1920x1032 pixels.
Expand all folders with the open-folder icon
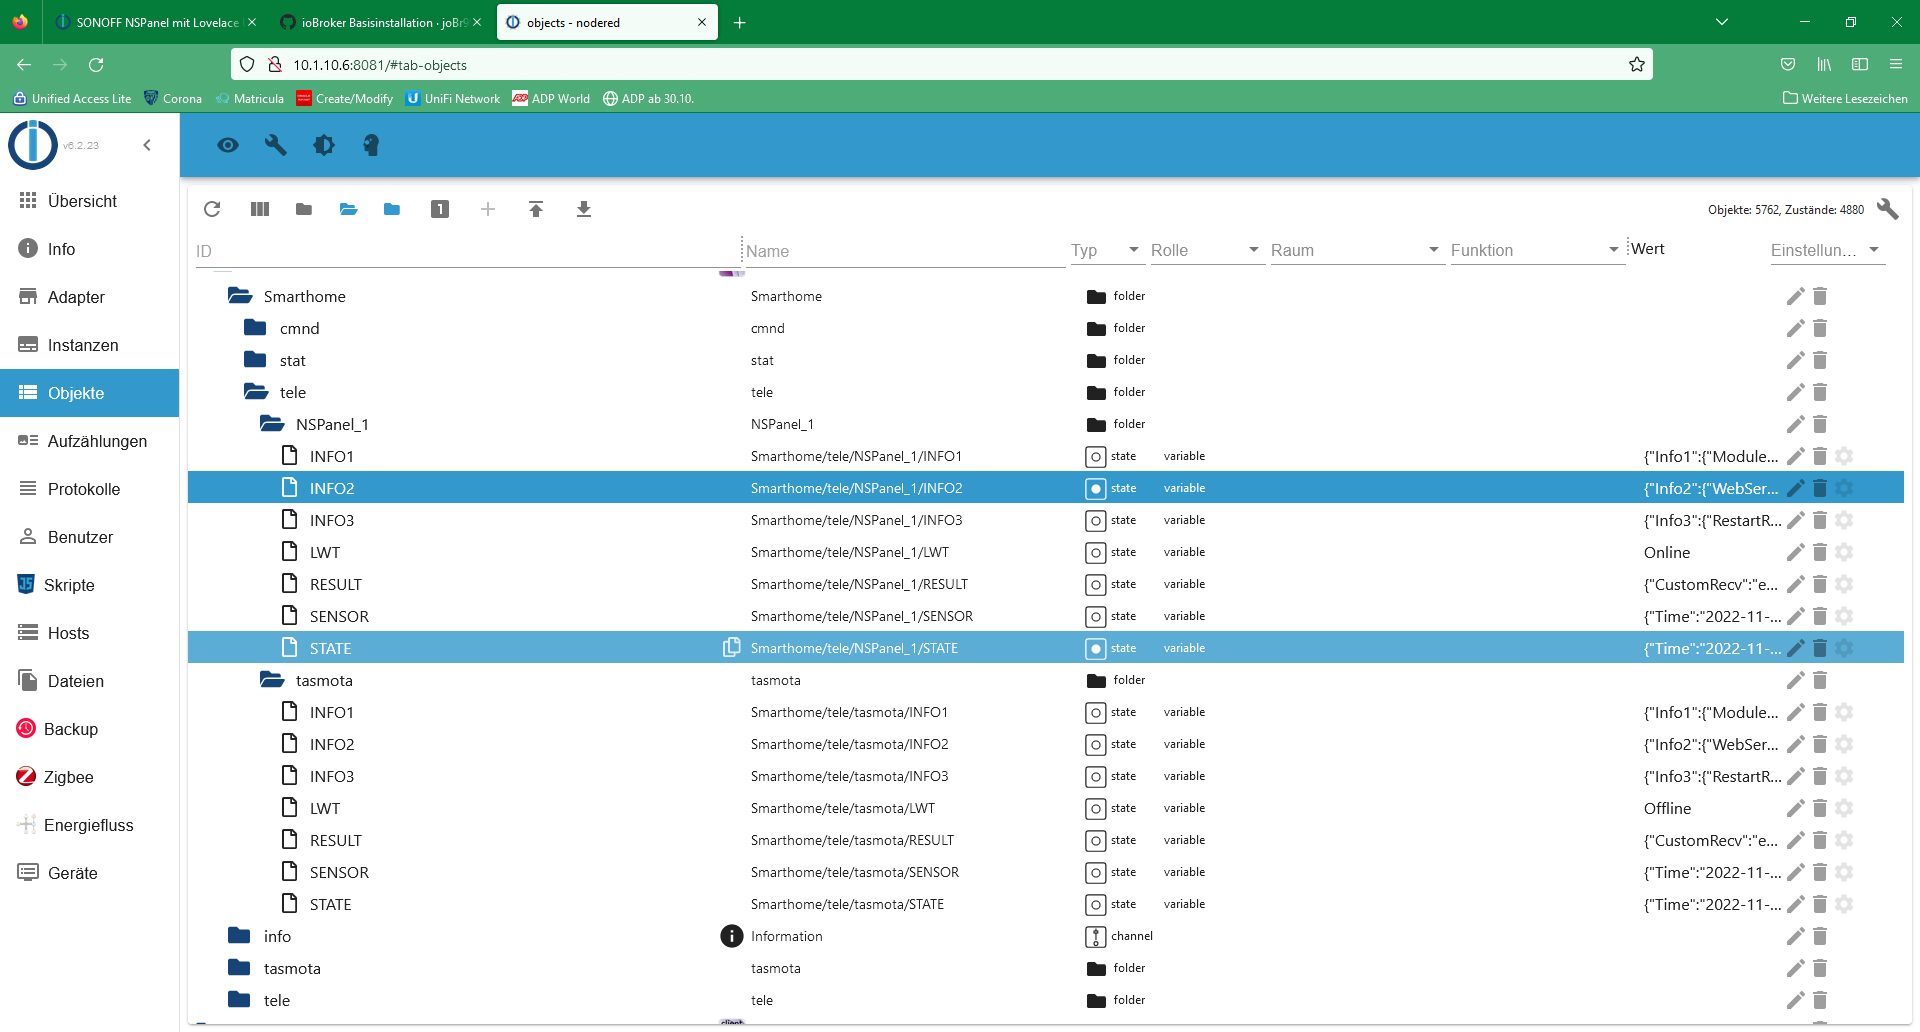point(348,209)
